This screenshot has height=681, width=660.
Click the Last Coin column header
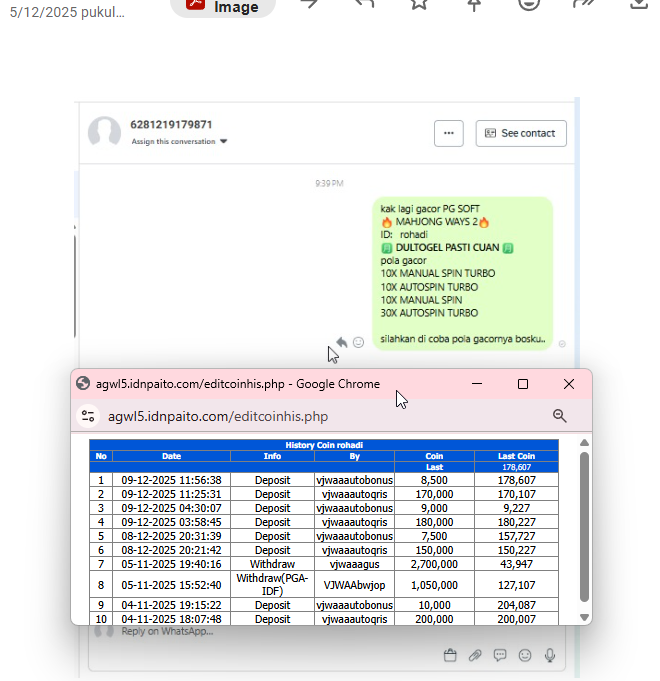click(516, 456)
